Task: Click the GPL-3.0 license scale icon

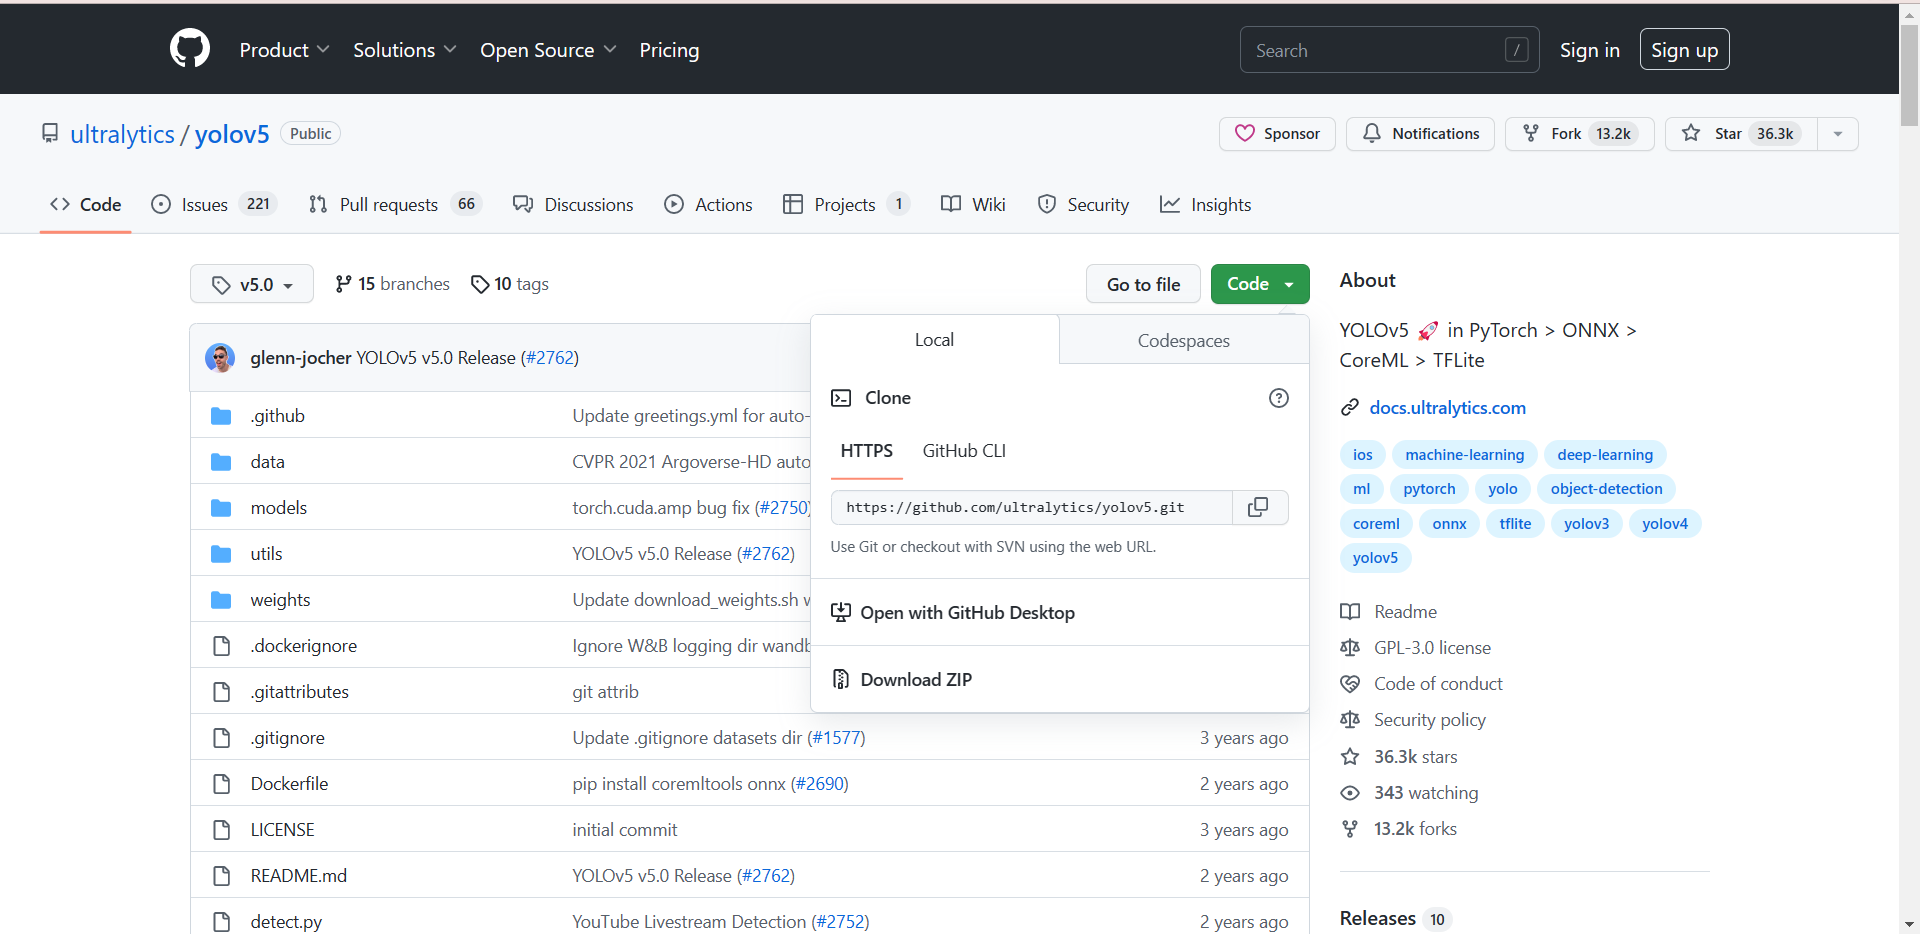Action: tap(1350, 647)
